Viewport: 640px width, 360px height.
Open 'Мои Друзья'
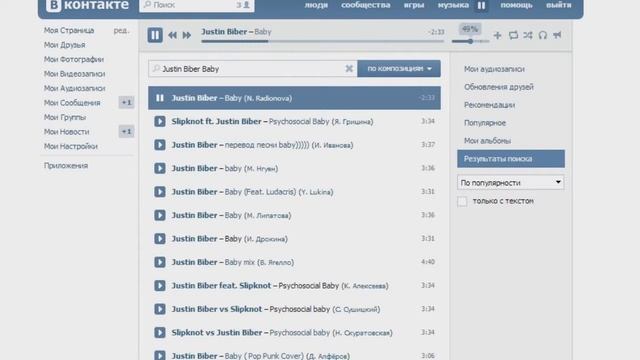pos(64,45)
